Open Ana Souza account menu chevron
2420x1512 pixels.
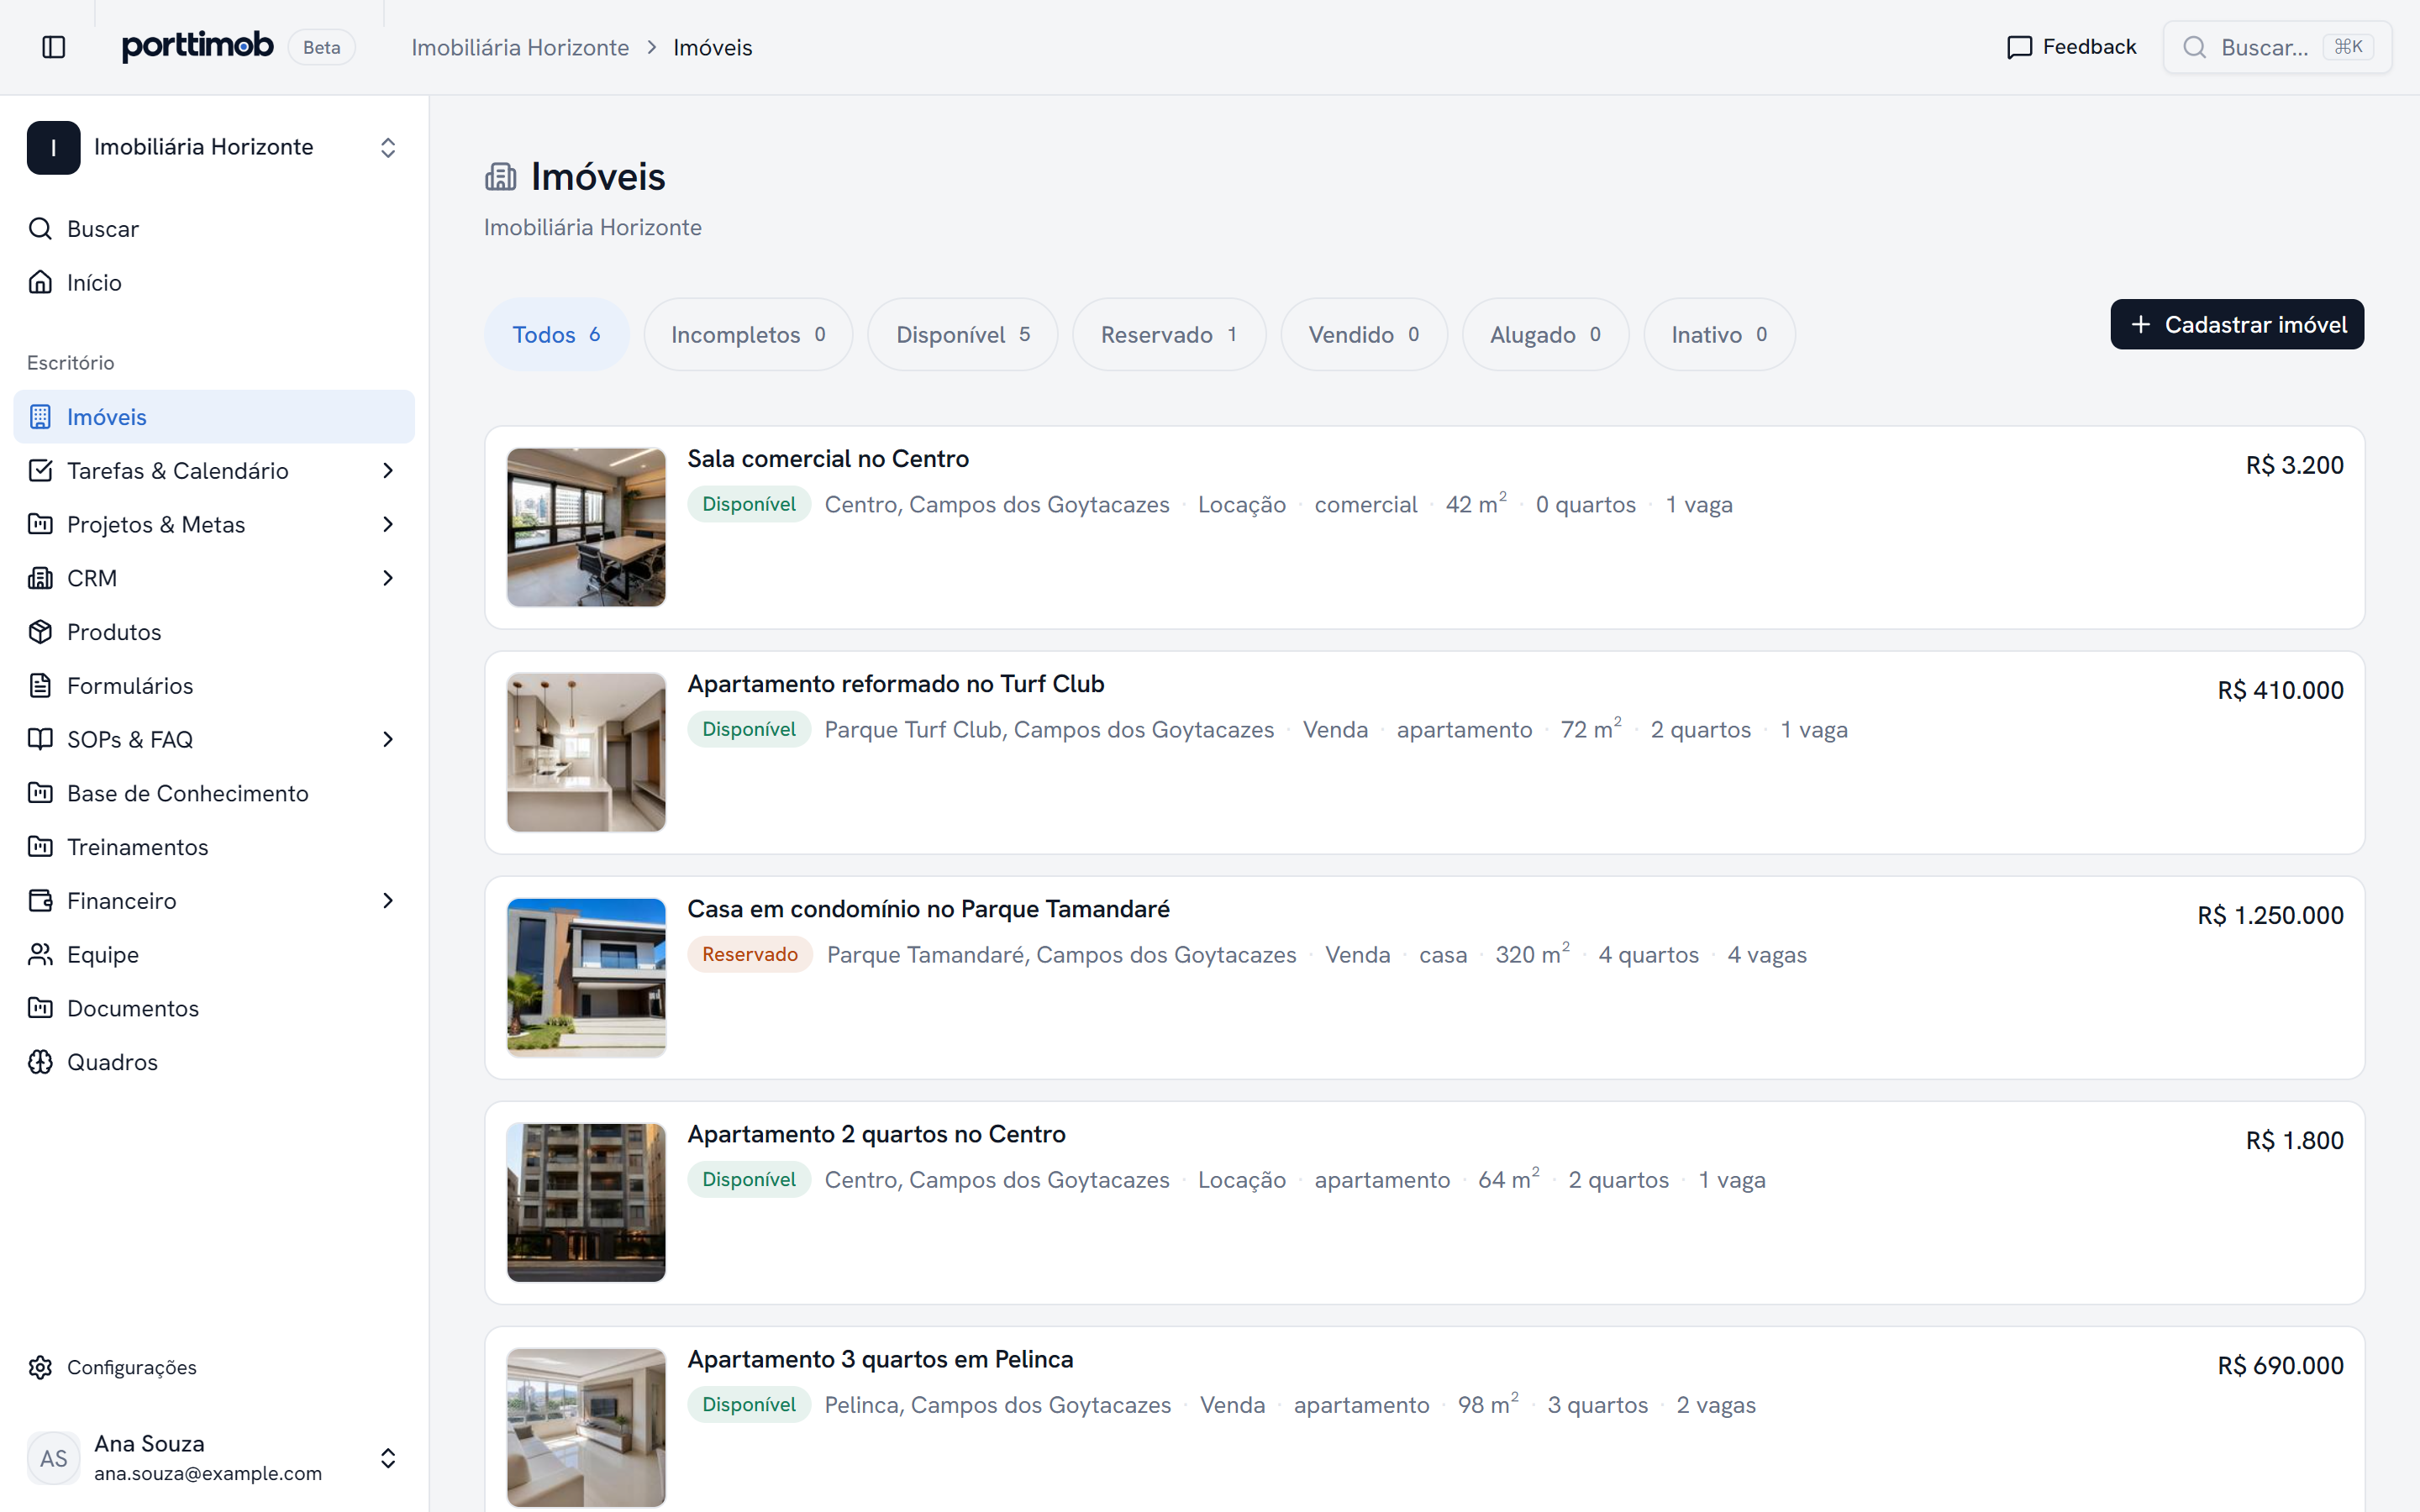click(x=388, y=1458)
